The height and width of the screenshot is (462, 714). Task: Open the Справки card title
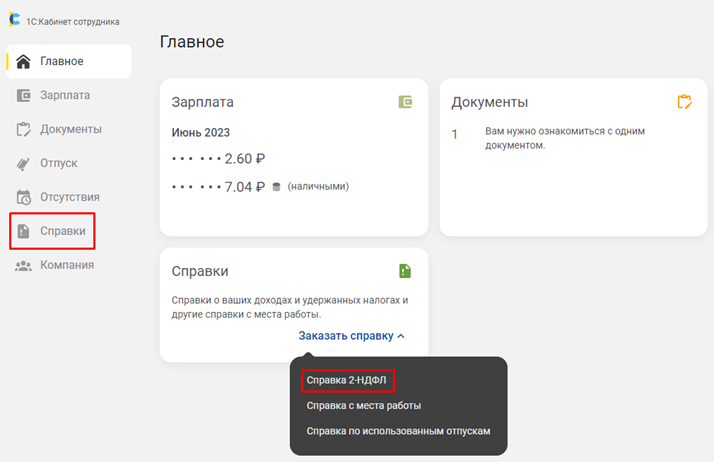pos(200,271)
